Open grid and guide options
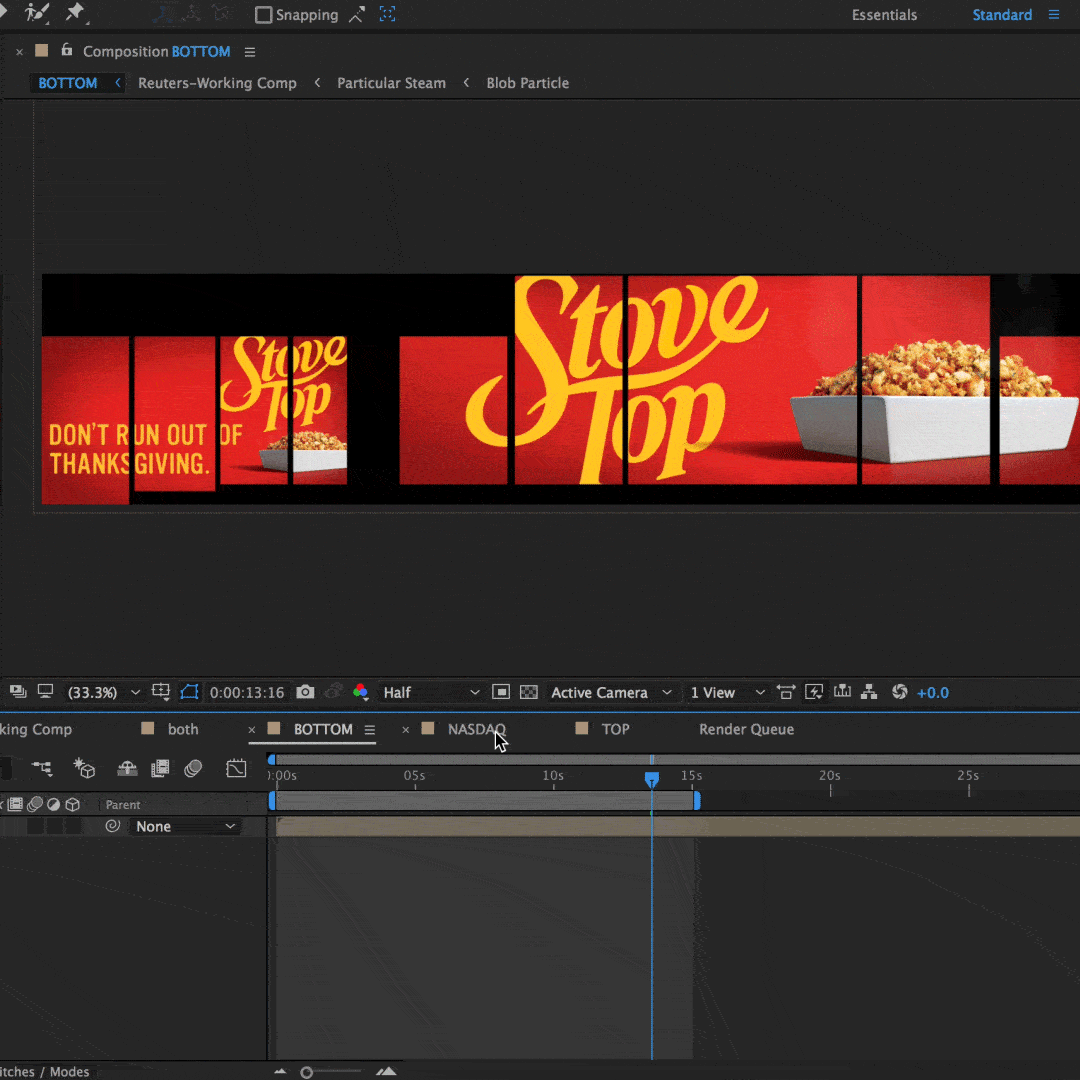 coord(161,692)
